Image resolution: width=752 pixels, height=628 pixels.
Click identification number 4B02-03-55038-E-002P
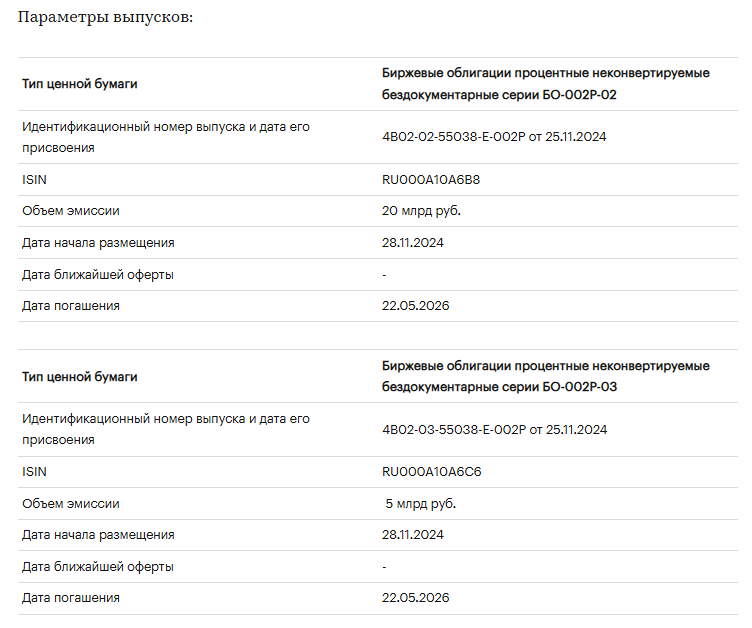[494, 430]
